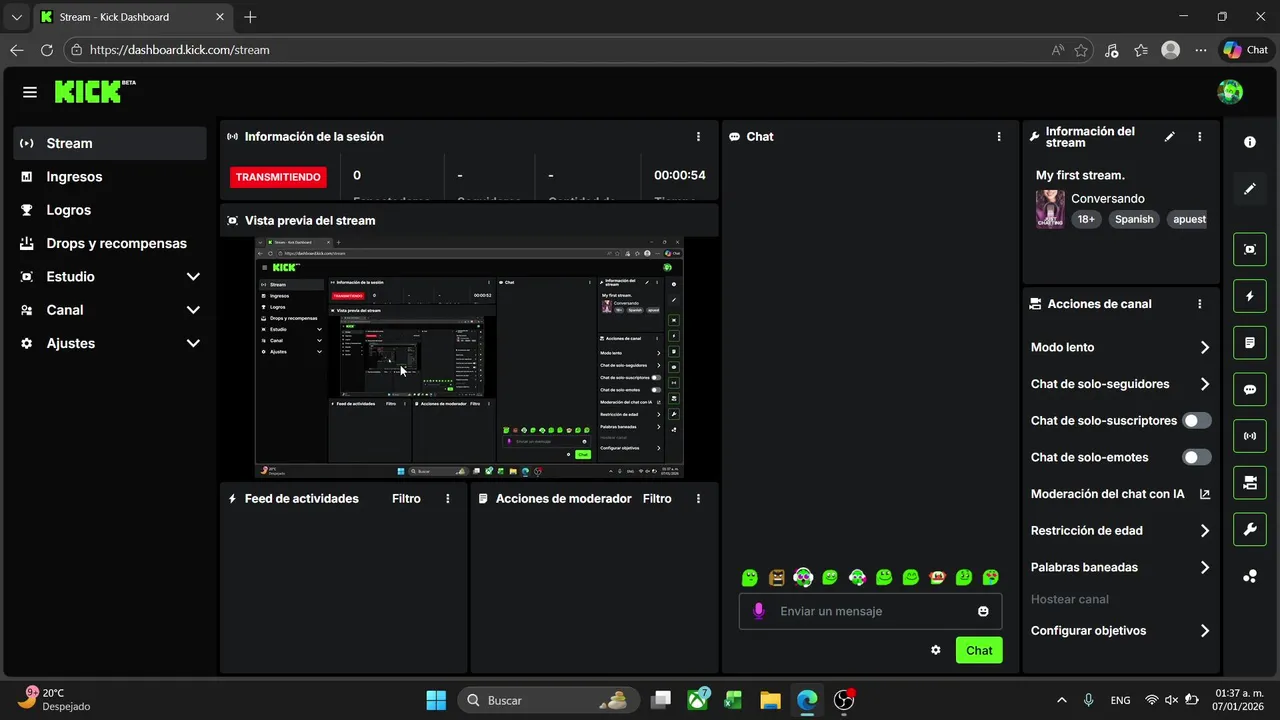Image resolution: width=1280 pixels, height=720 pixels.
Task: Toggle moderator actions note widget in right sidebar
Action: [1250, 343]
